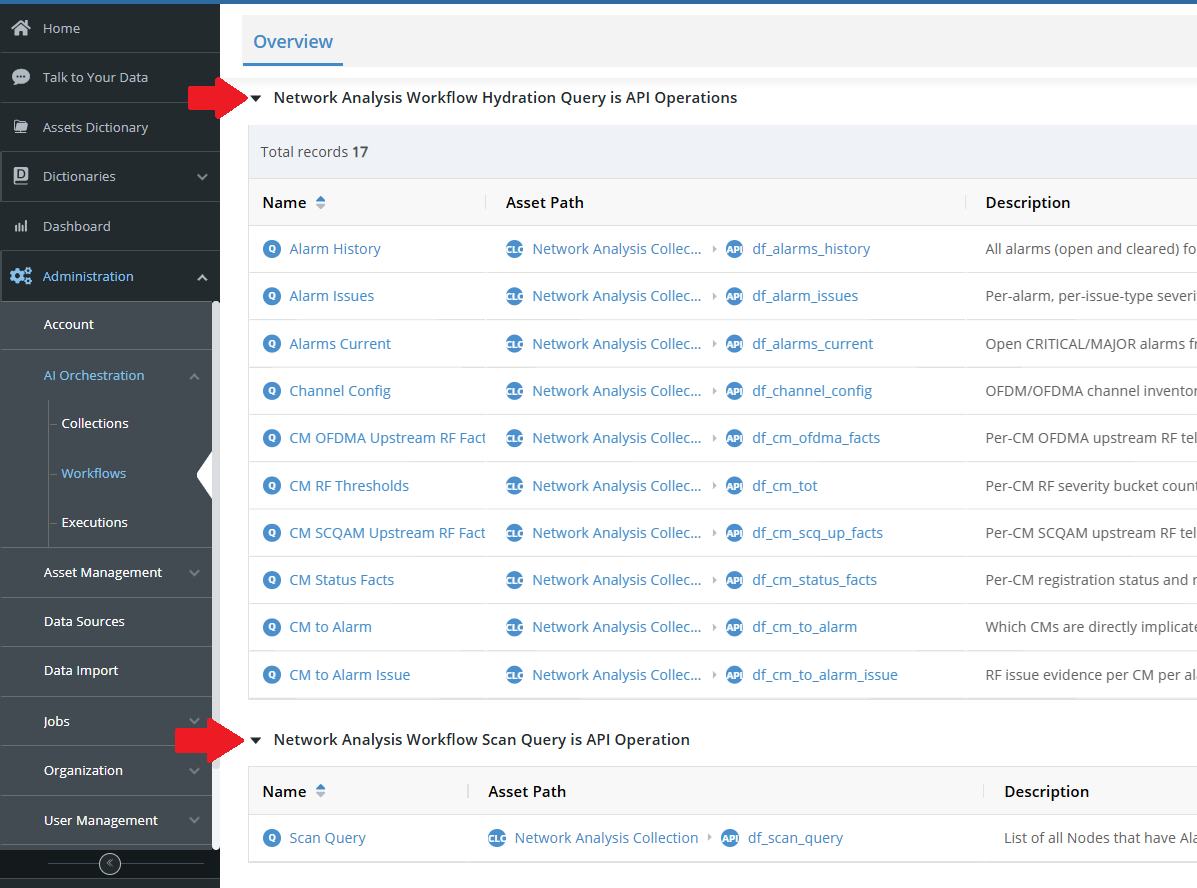
Task: Click the API icon beside df_scan_query
Action: point(730,838)
